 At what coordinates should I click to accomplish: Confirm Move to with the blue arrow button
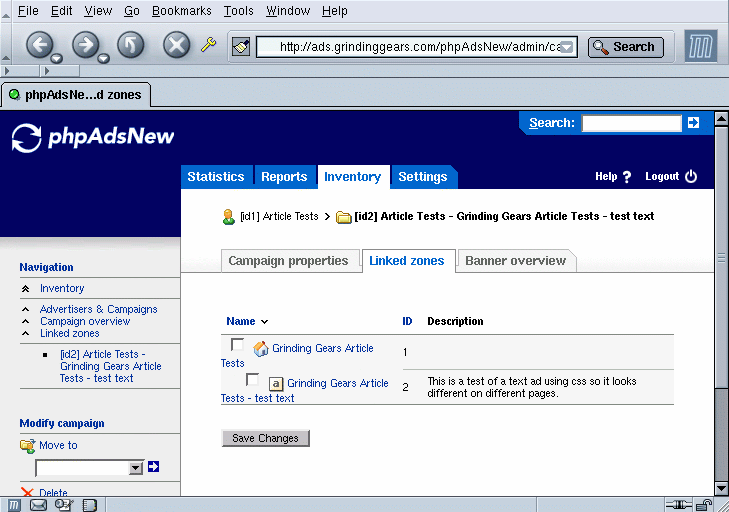point(153,466)
